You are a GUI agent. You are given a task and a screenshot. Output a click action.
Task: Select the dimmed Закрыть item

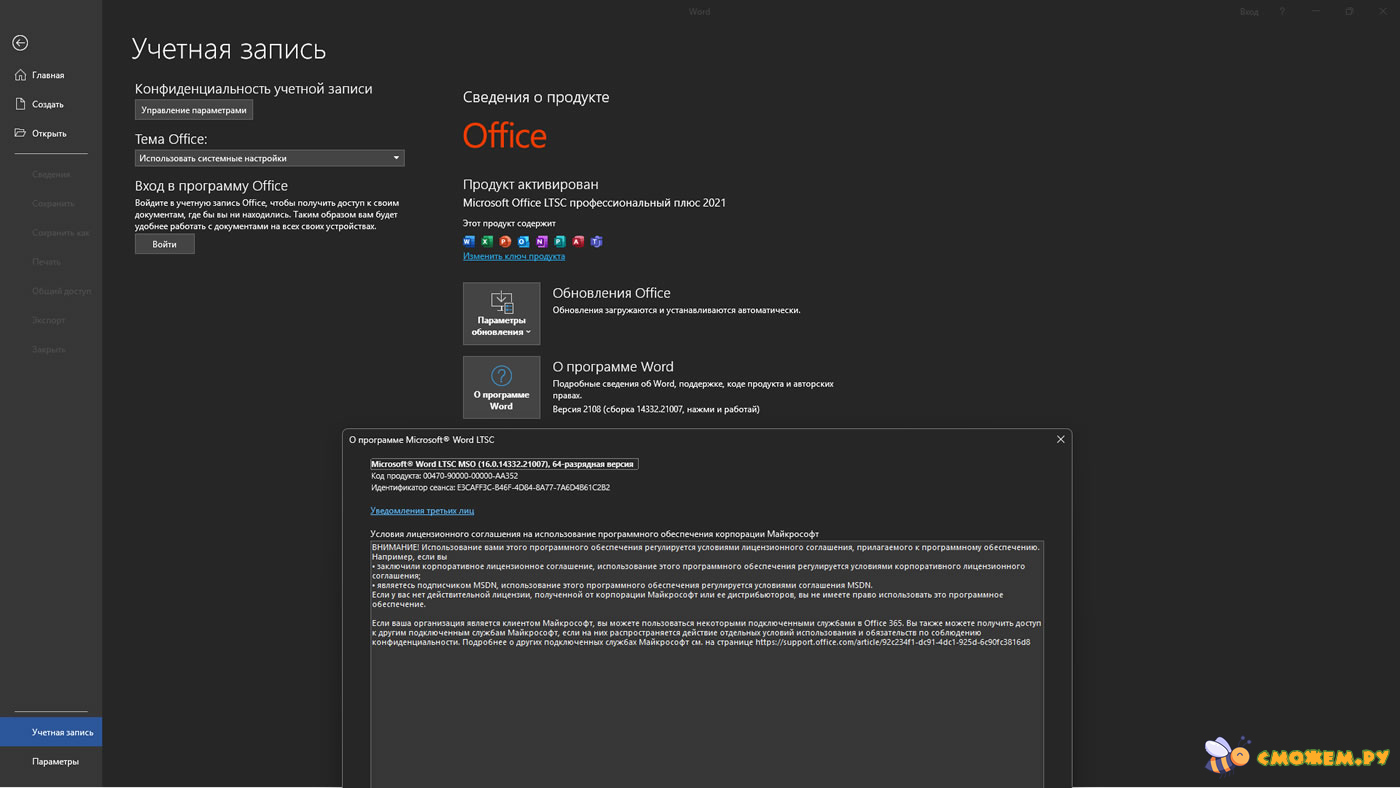click(x=51, y=349)
